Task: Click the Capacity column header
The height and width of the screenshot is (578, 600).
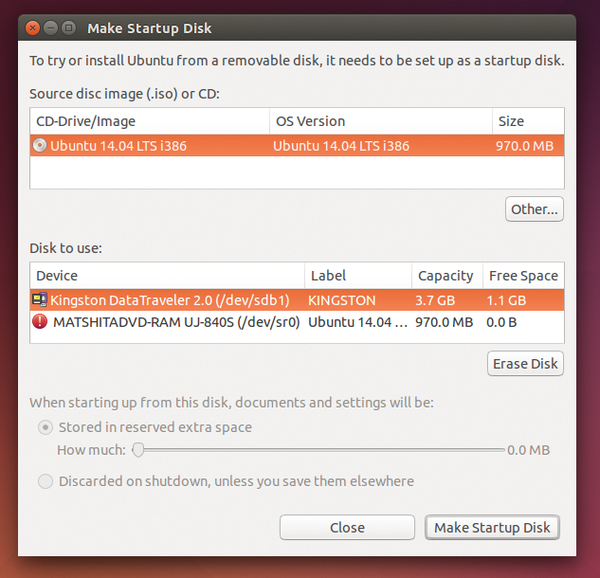Action: coord(445,275)
